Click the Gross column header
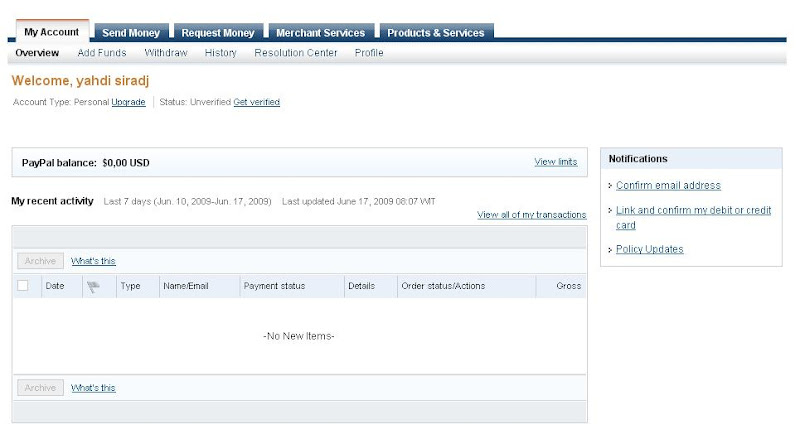800x434 pixels. [568, 286]
